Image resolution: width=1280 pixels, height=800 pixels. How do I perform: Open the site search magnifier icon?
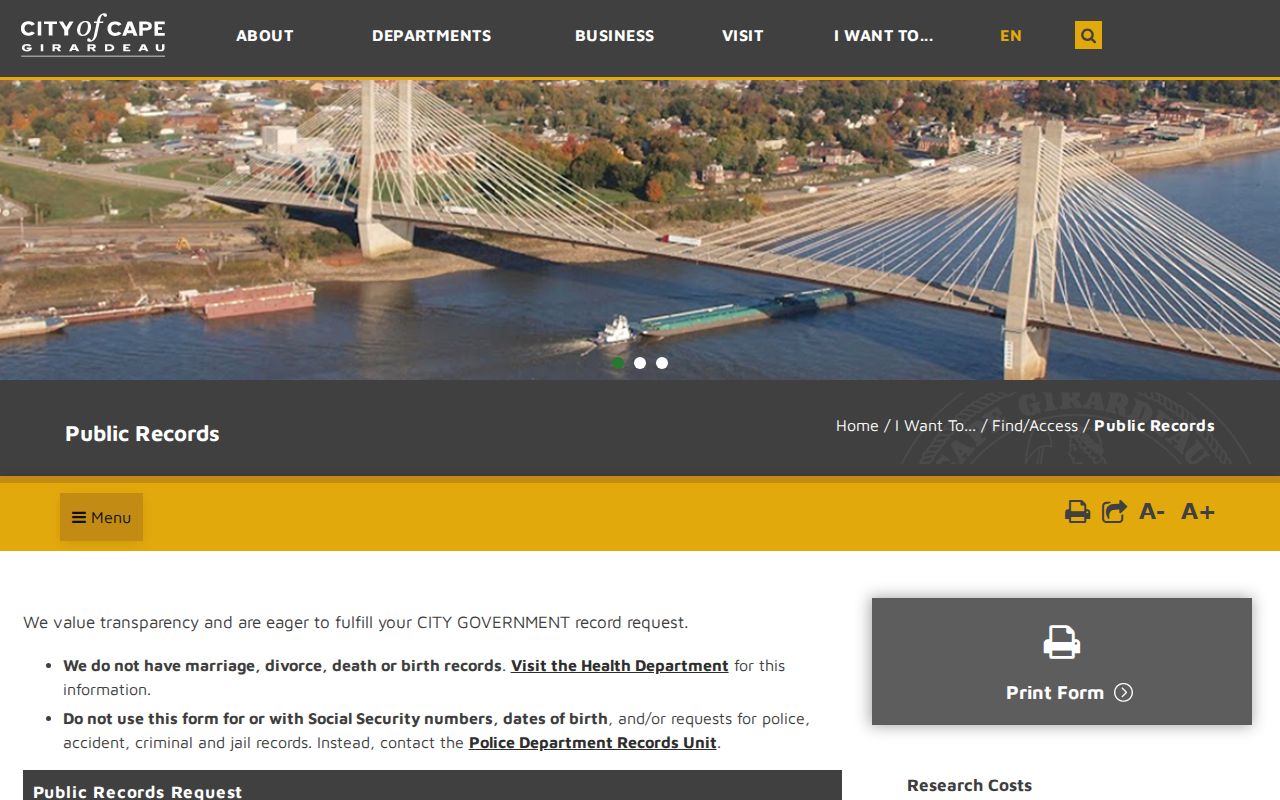coord(1088,35)
